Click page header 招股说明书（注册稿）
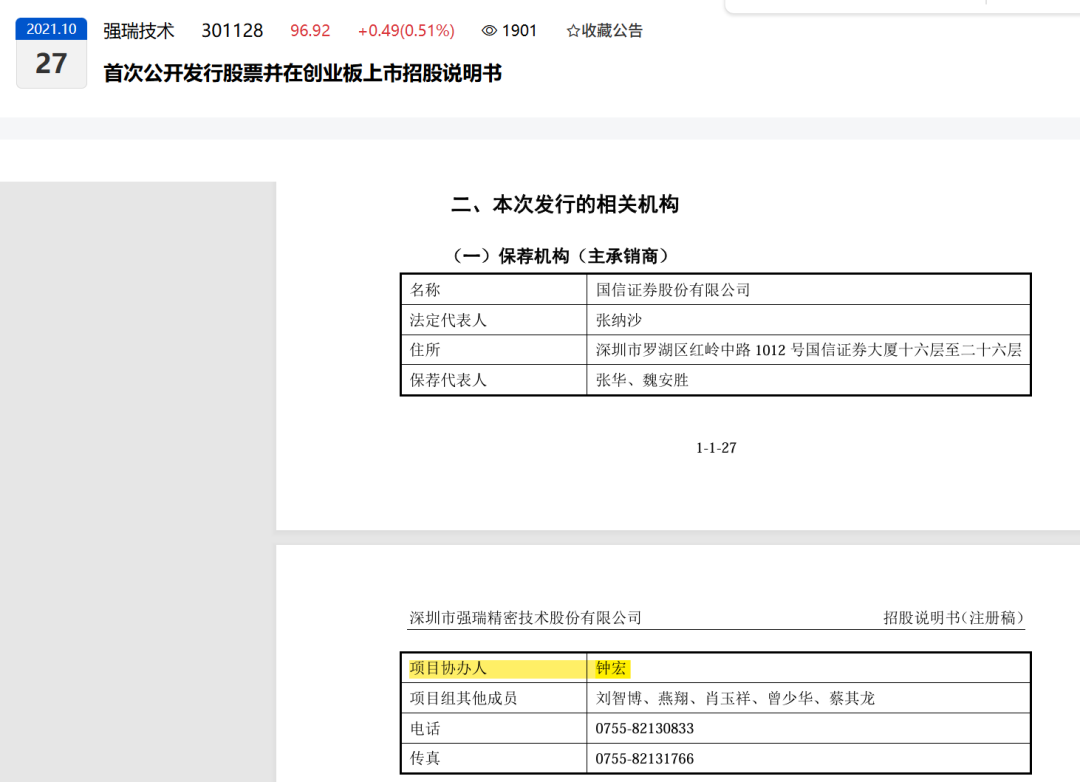Image resolution: width=1080 pixels, height=782 pixels. pos(954,618)
